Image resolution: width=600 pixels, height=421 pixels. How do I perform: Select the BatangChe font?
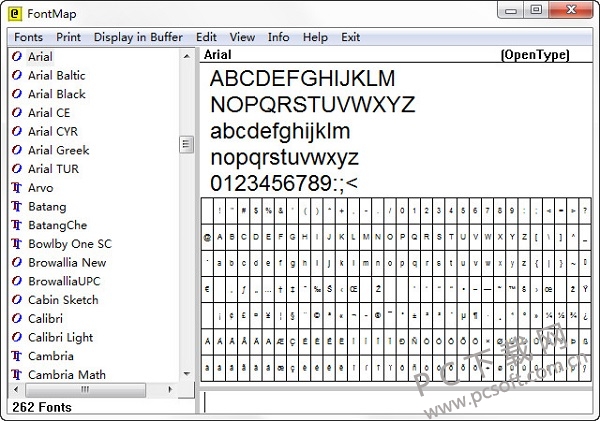pyautogui.click(x=57, y=225)
